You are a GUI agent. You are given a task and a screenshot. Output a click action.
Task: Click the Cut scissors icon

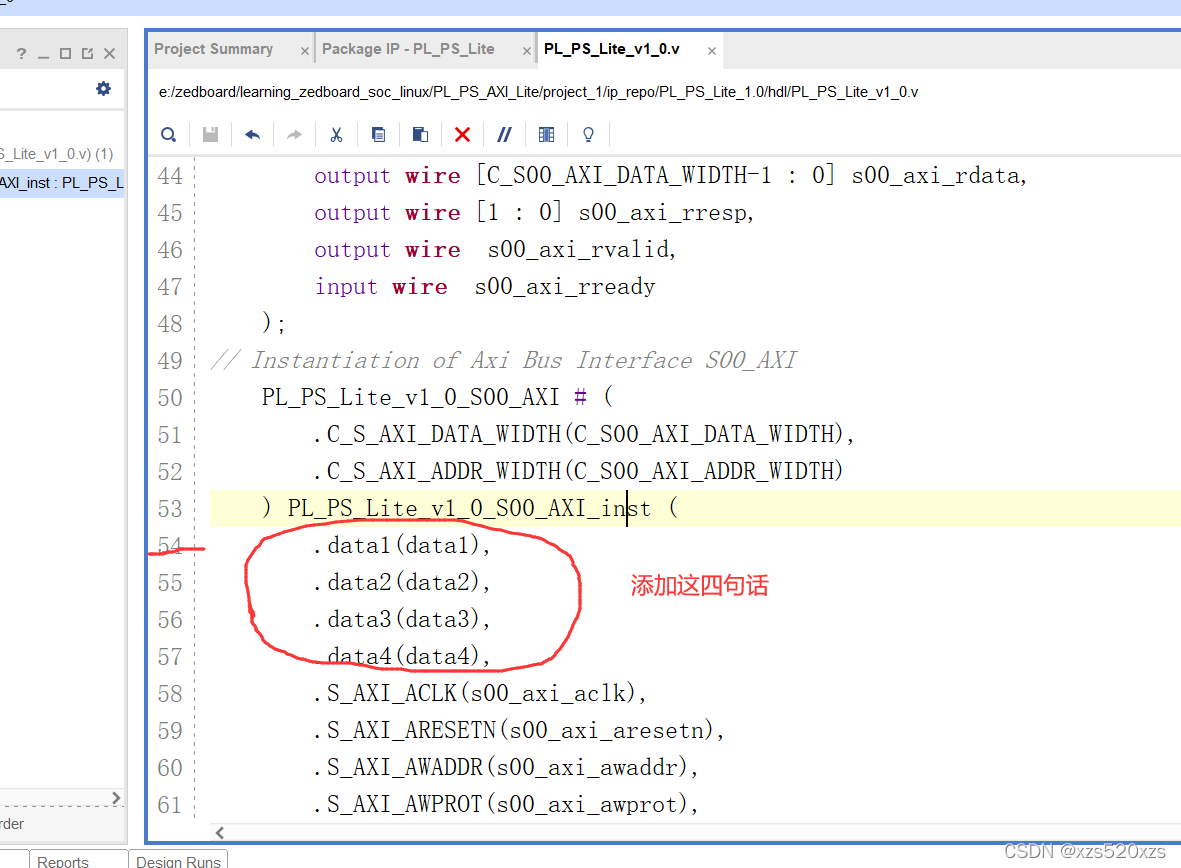336,135
